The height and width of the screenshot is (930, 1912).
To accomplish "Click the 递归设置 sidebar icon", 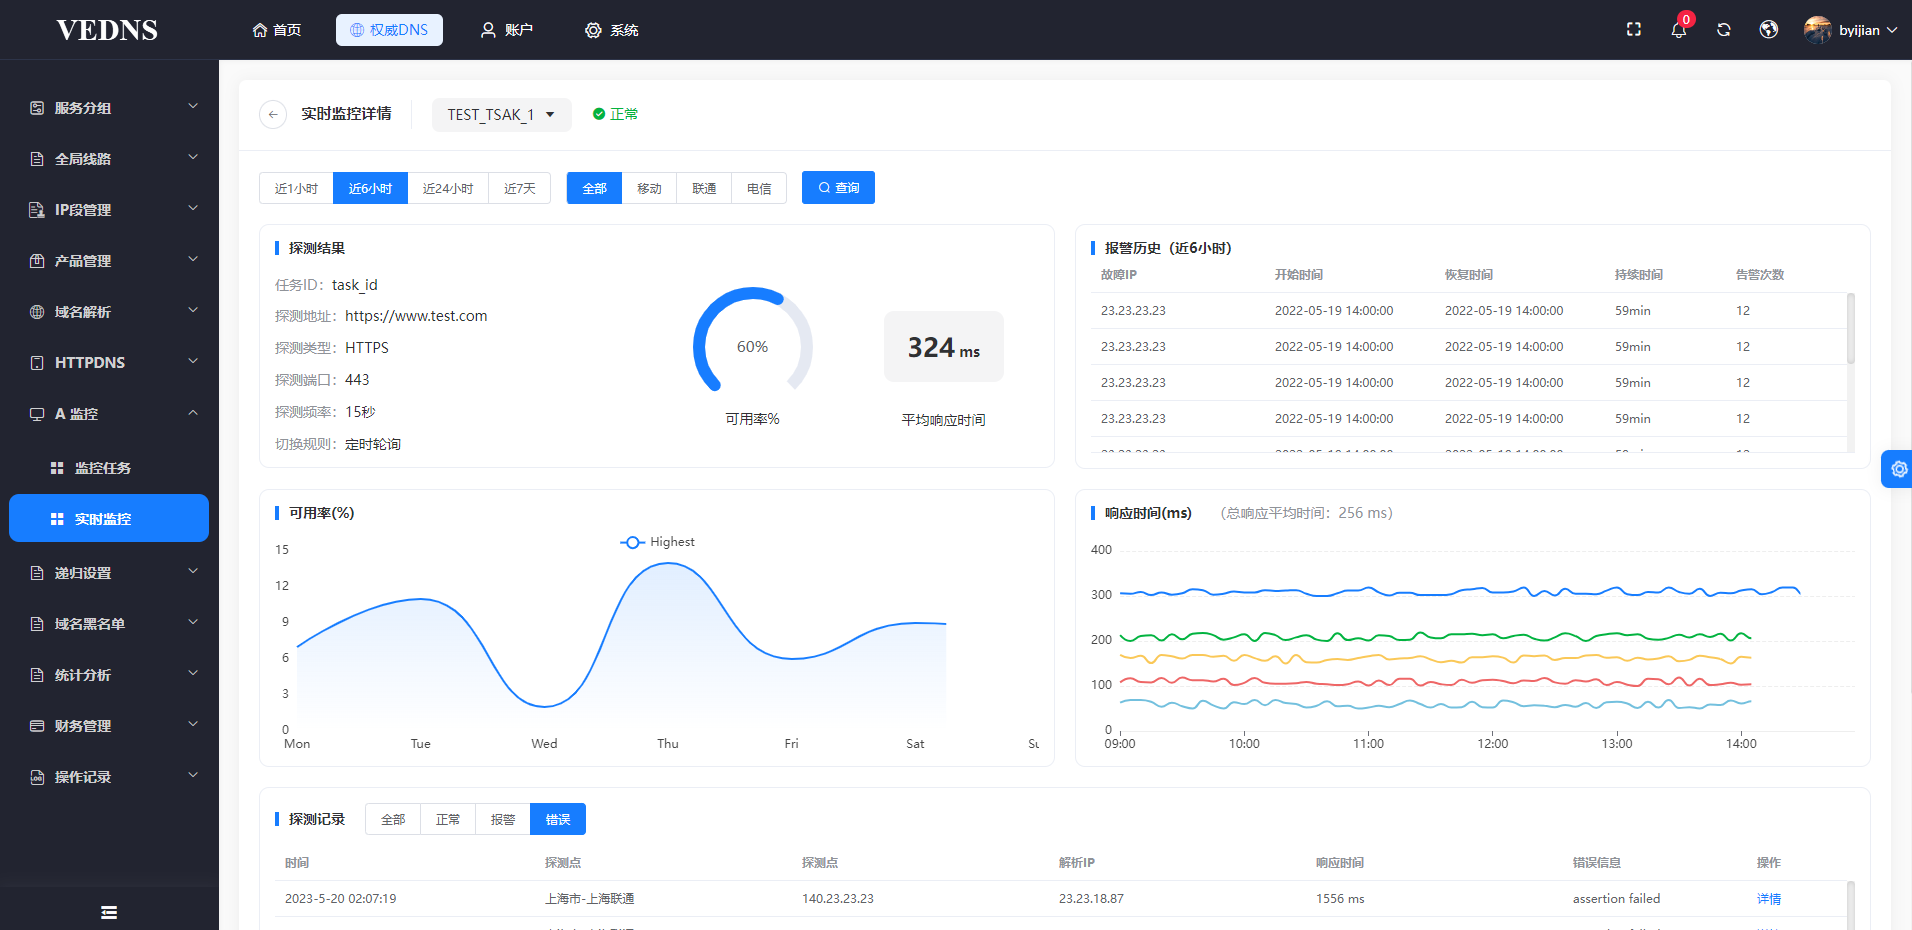I will (x=37, y=573).
